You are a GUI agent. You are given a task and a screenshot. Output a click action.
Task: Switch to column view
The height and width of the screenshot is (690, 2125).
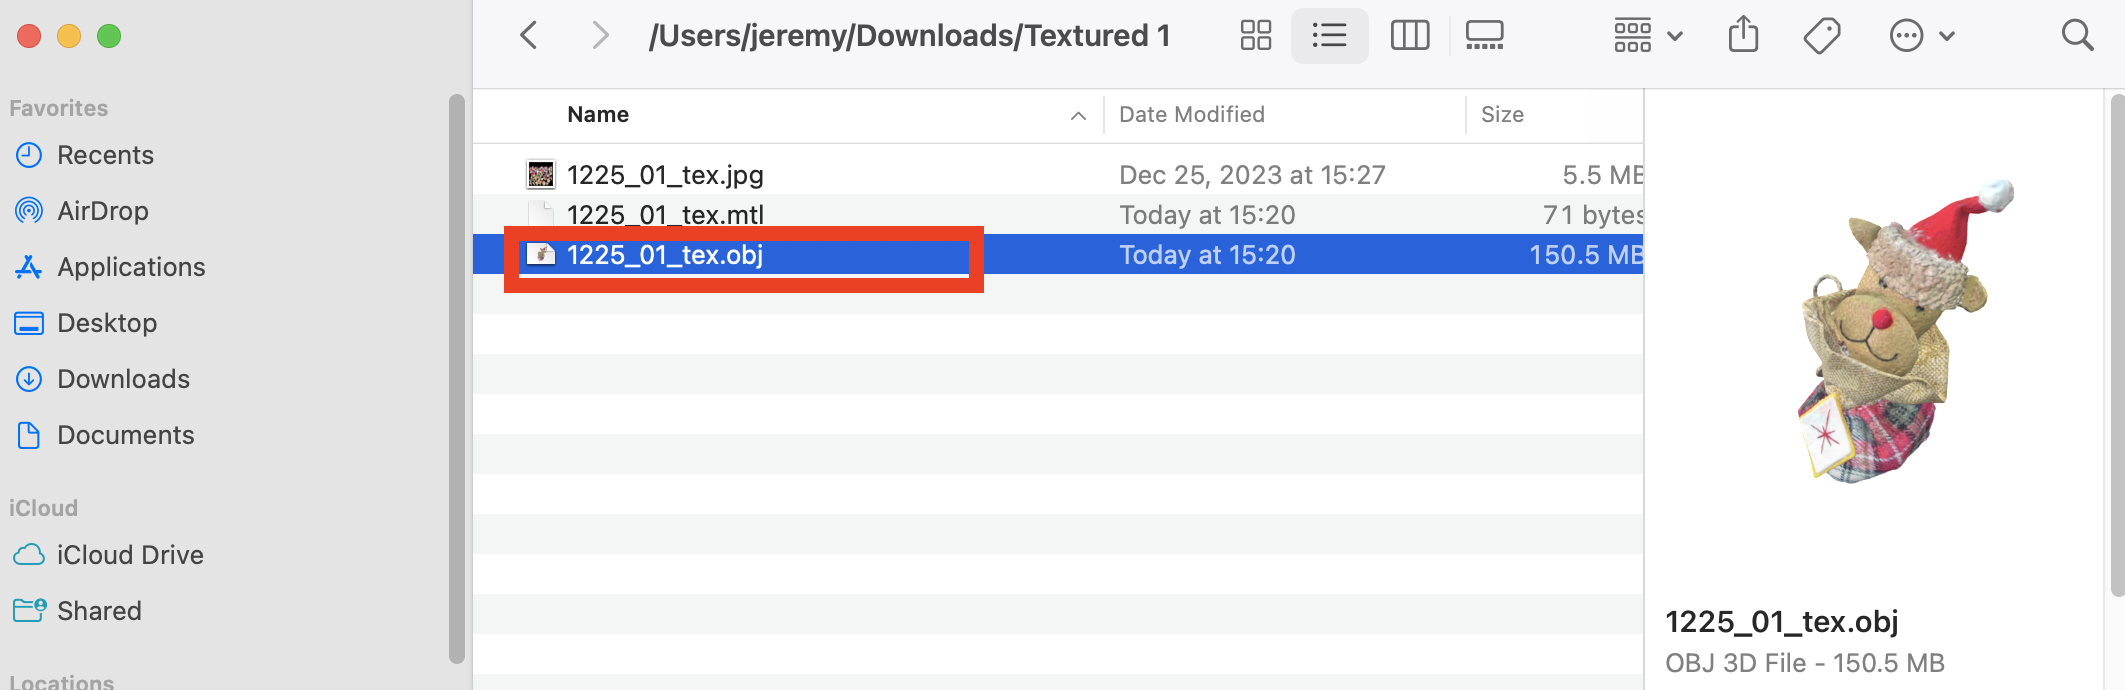coord(1409,36)
